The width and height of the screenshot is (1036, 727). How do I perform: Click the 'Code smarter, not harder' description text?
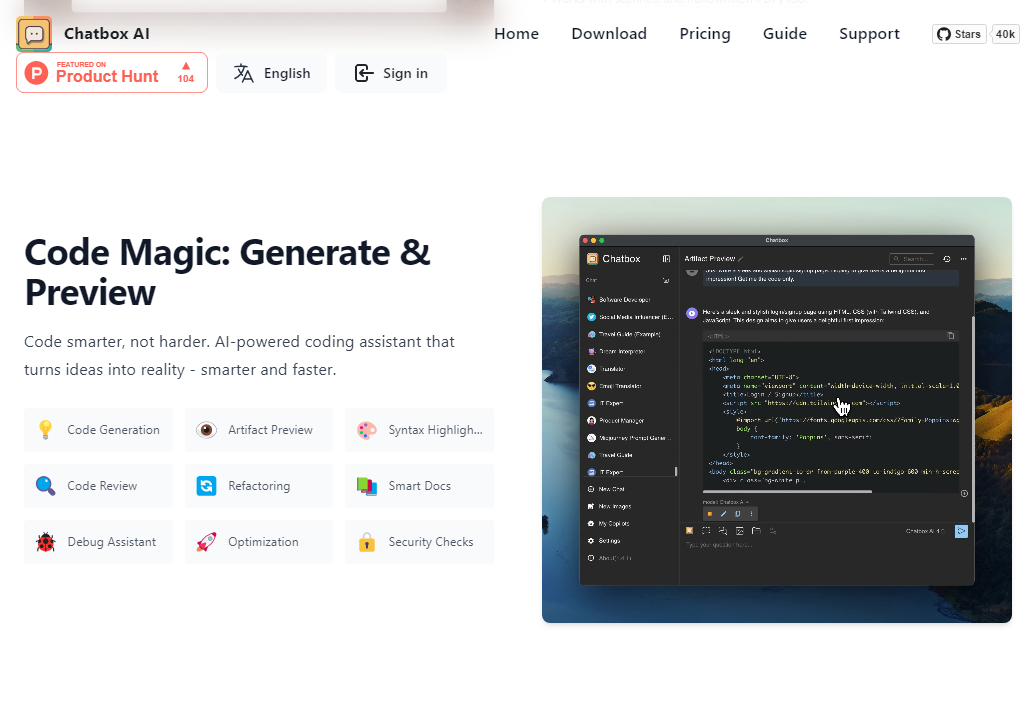pyautogui.click(x=239, y=356)
